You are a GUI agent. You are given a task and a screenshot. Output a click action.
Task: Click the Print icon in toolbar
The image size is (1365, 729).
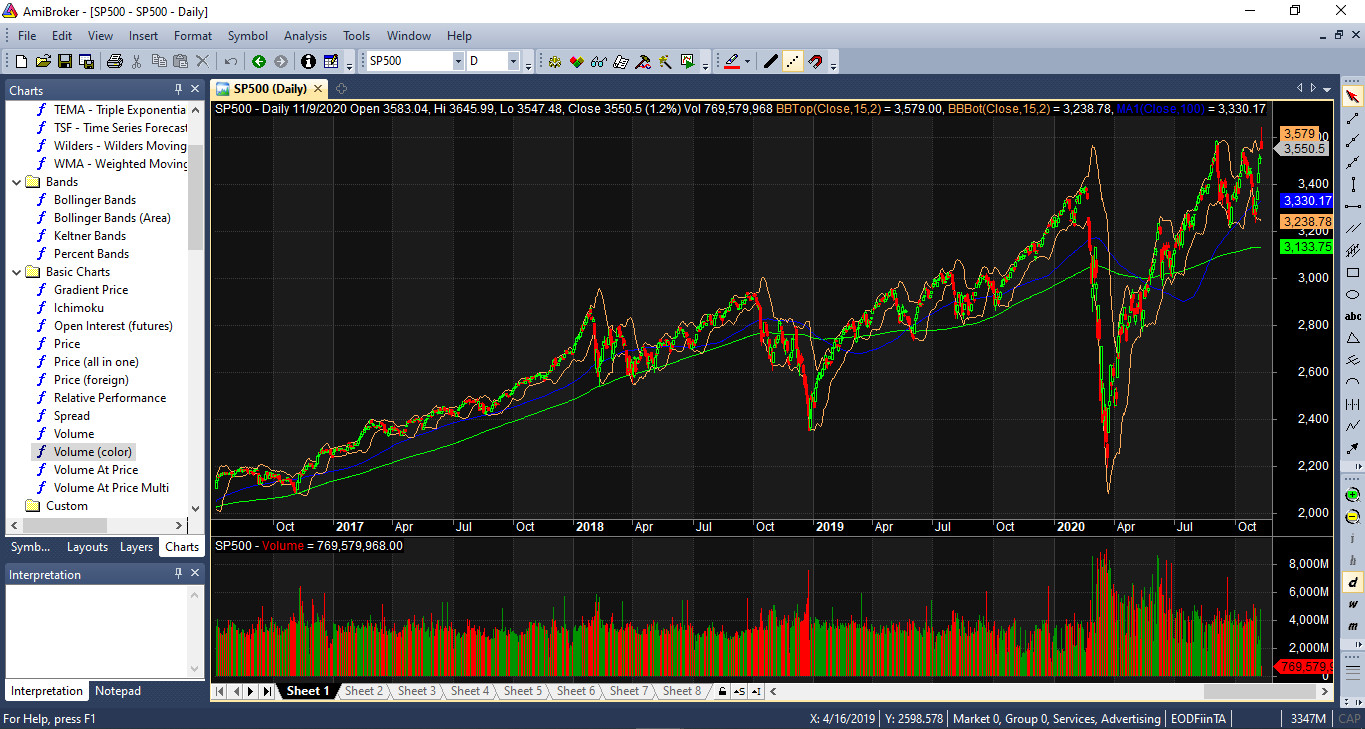[114, 62]
